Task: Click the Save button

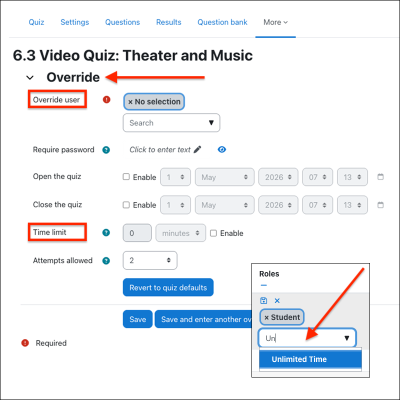Action: click(138, 319)
